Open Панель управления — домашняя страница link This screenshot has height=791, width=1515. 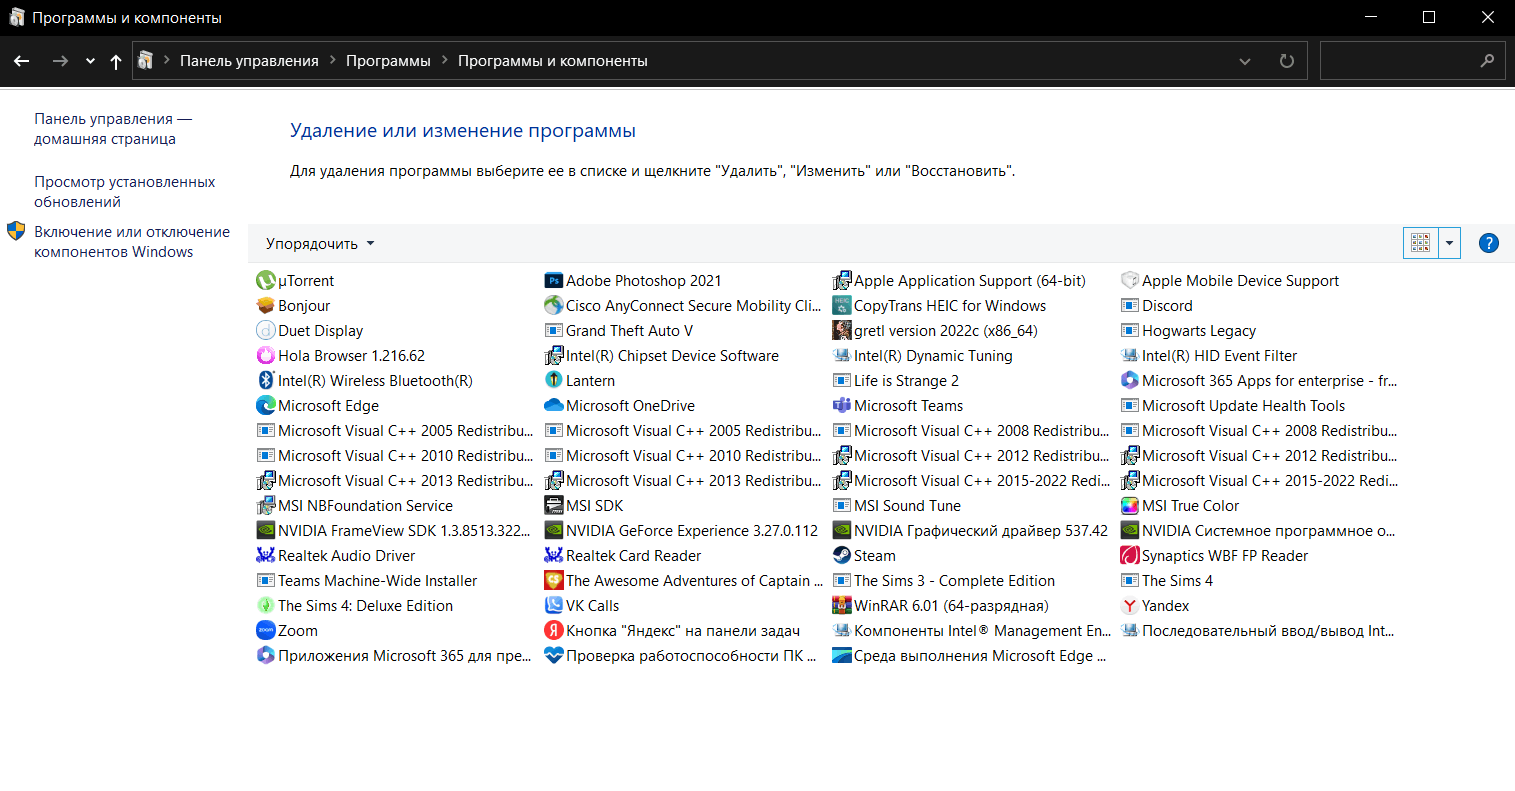[113, 129]
